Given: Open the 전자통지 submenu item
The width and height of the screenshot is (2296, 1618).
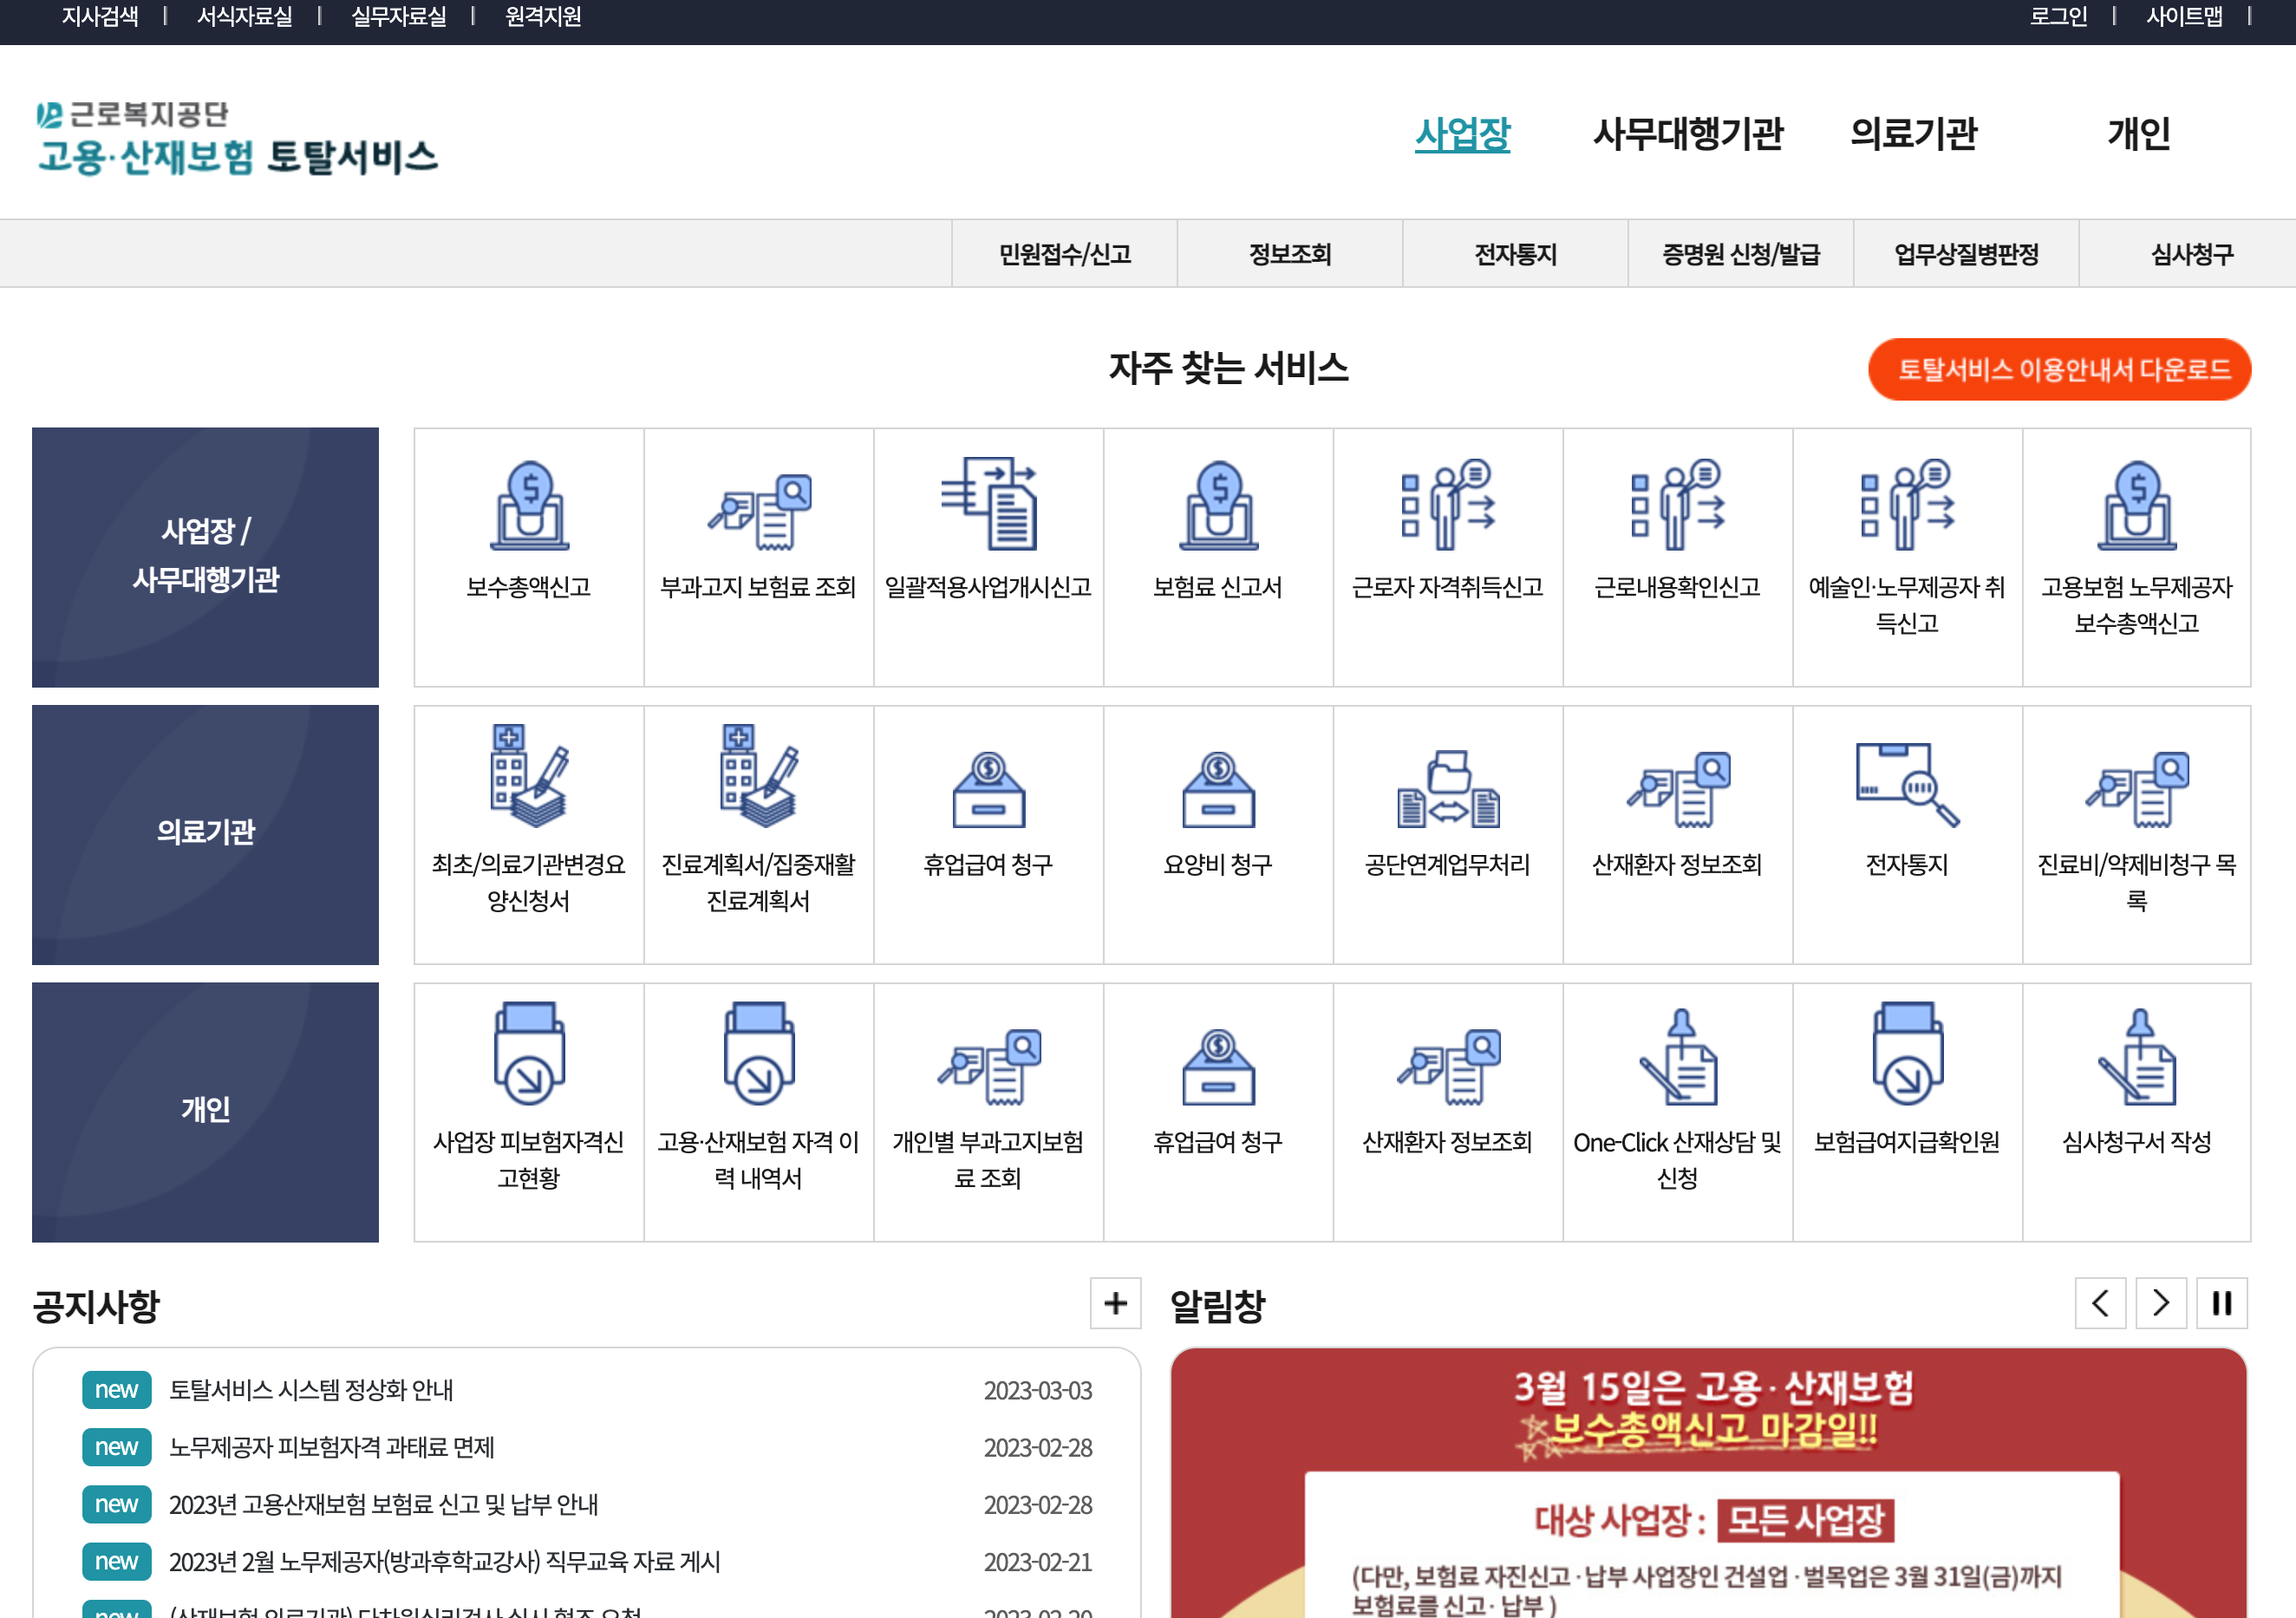Looking at the screenshot, I should click(1515, 254).
